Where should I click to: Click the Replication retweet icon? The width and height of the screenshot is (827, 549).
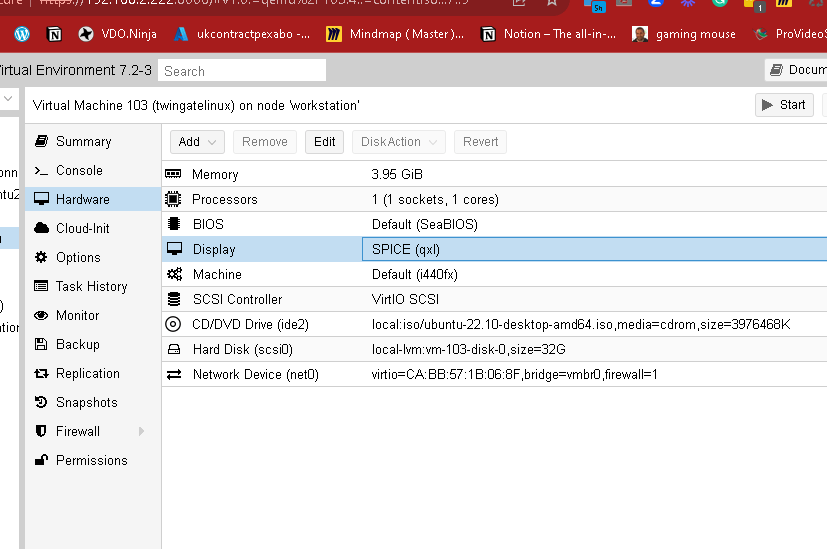41,373
